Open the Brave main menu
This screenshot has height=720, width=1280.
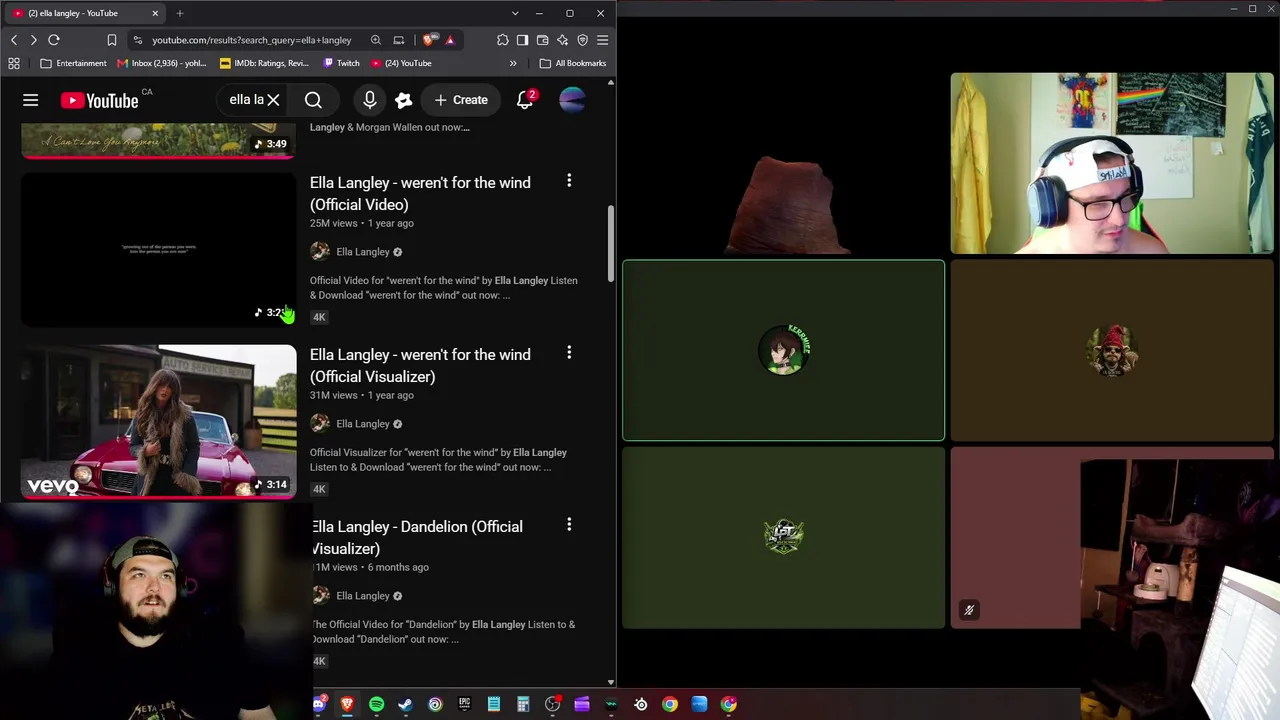tap(602, 40)
